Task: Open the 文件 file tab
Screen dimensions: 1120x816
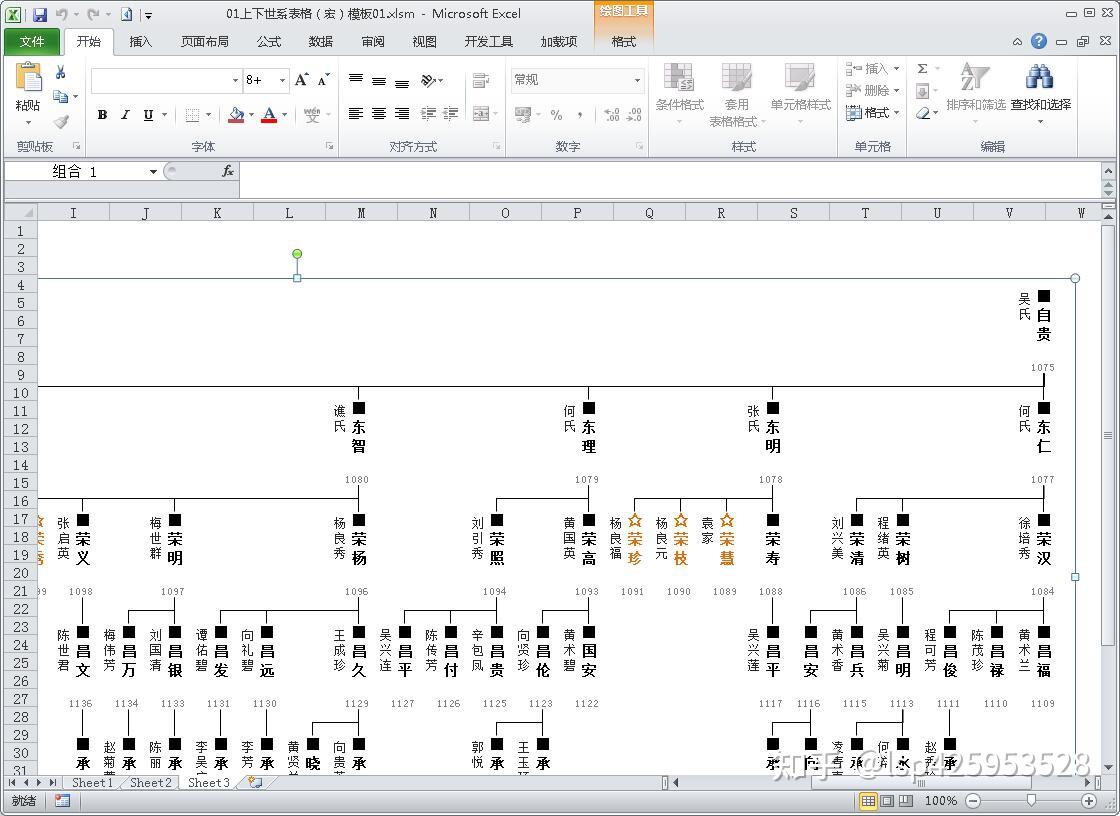Action: tap(31, 41)
